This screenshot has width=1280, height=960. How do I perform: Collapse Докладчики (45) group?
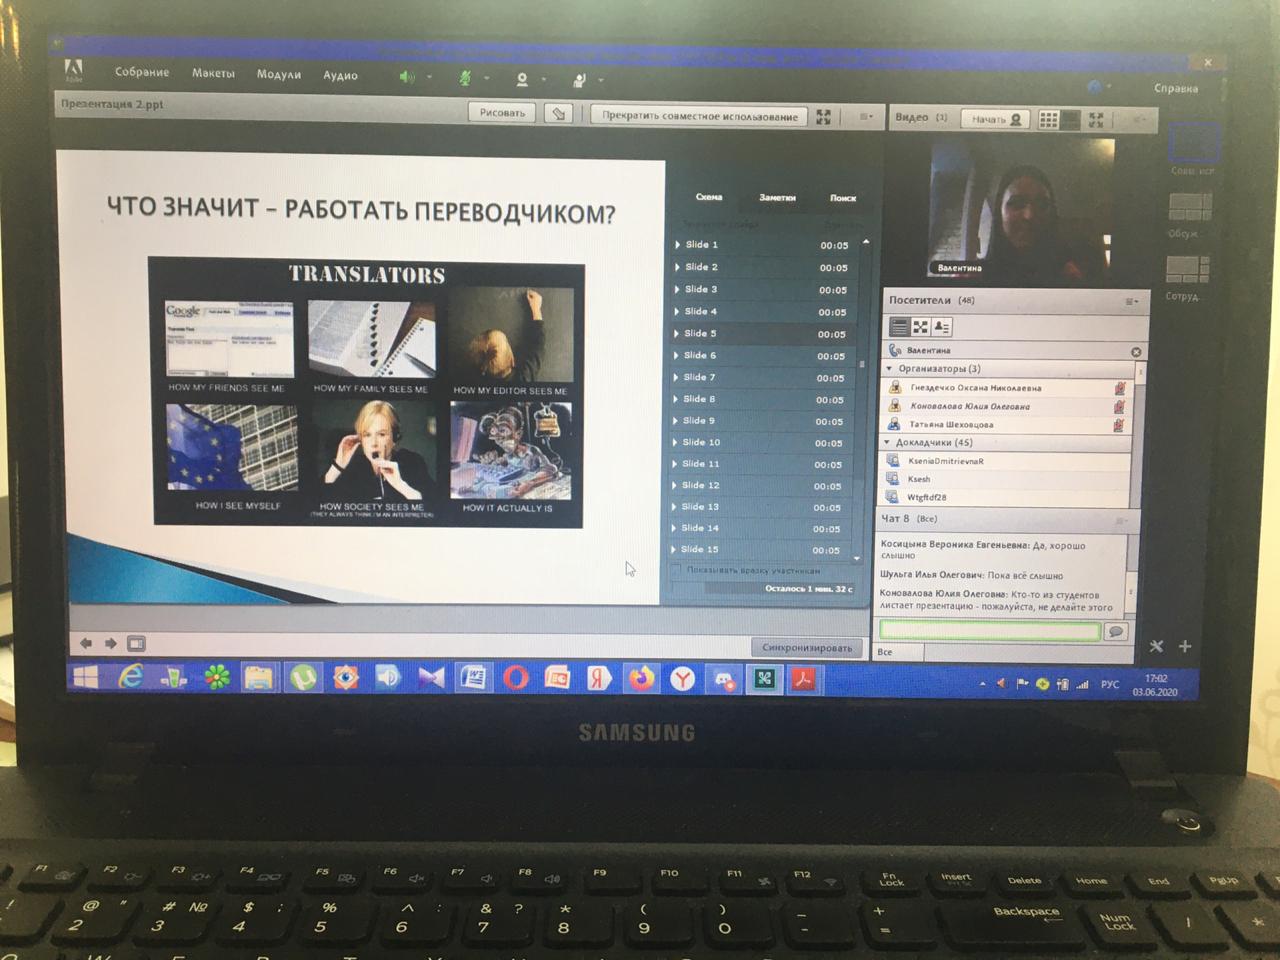tap(887, 442)
